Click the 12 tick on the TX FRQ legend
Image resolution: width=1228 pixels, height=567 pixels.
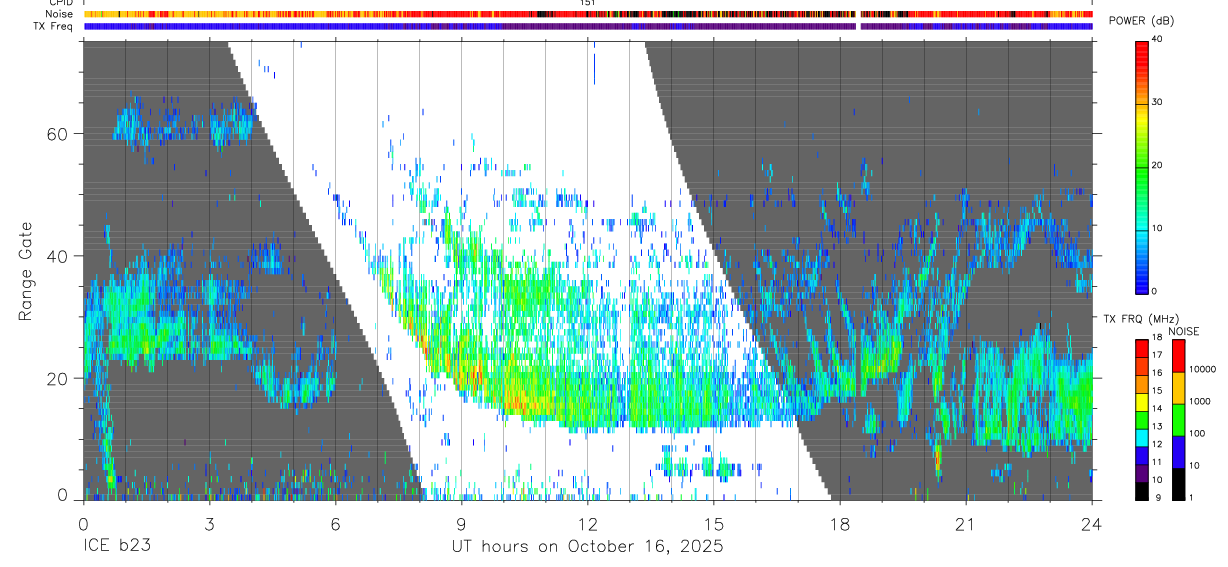tap(1157, 445)
